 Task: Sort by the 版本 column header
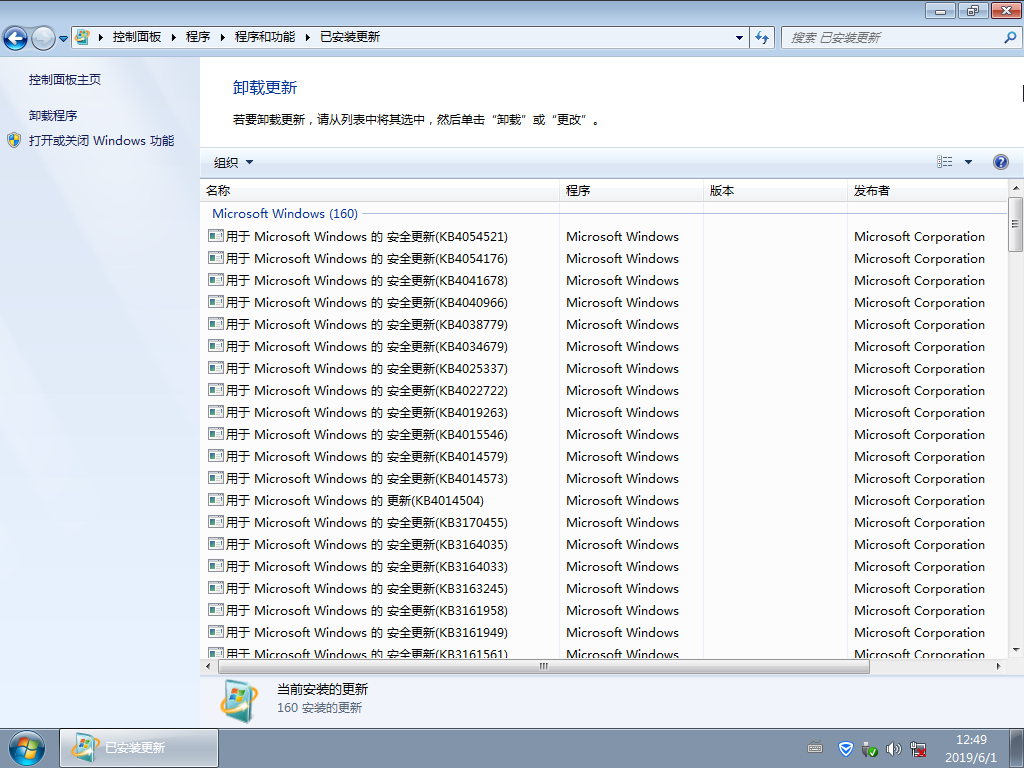click(x=775, y=191)
